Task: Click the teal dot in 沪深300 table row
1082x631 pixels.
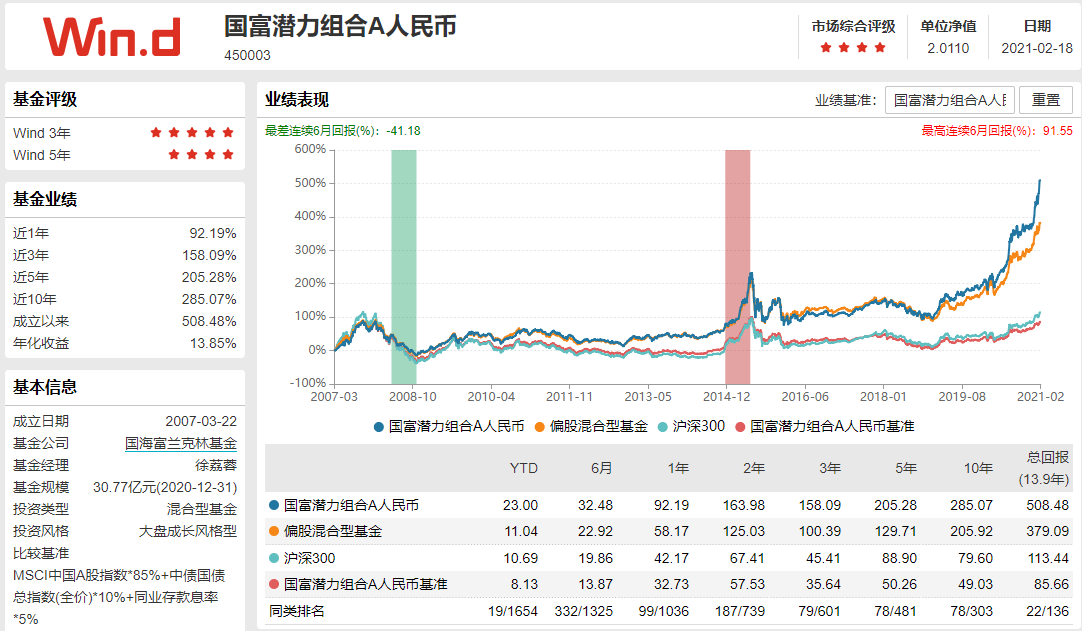Action: (274, 558)
